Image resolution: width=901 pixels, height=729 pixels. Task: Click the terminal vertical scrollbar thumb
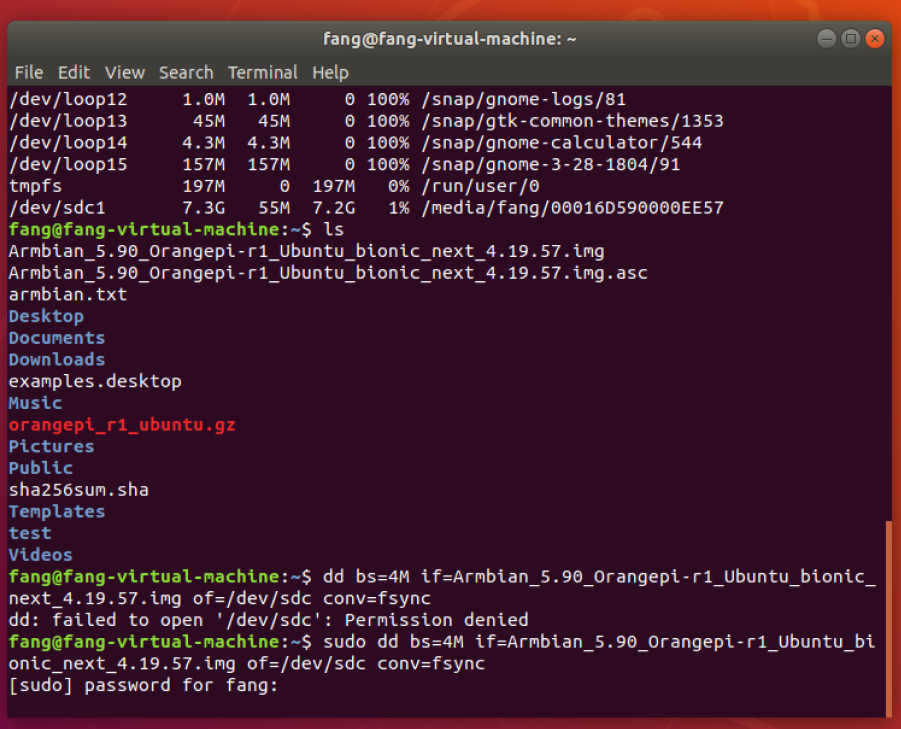click(888, 618)
